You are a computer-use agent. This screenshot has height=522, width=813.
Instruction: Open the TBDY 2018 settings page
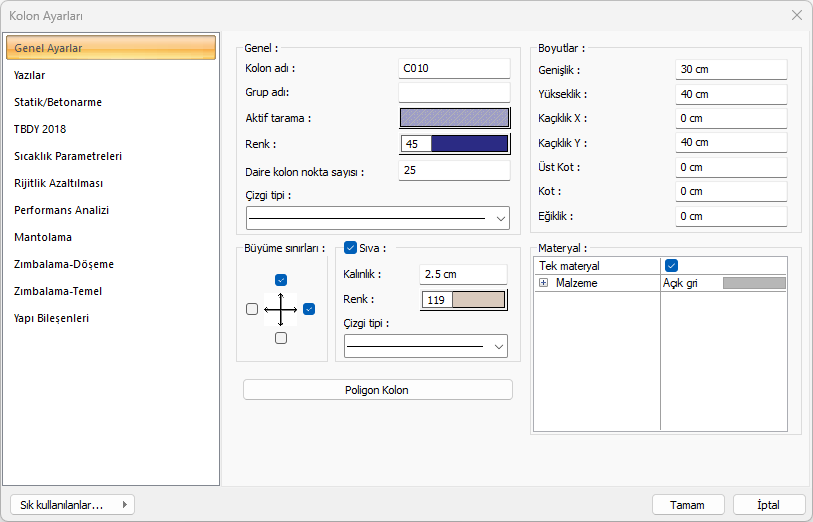tap(40, 129)
